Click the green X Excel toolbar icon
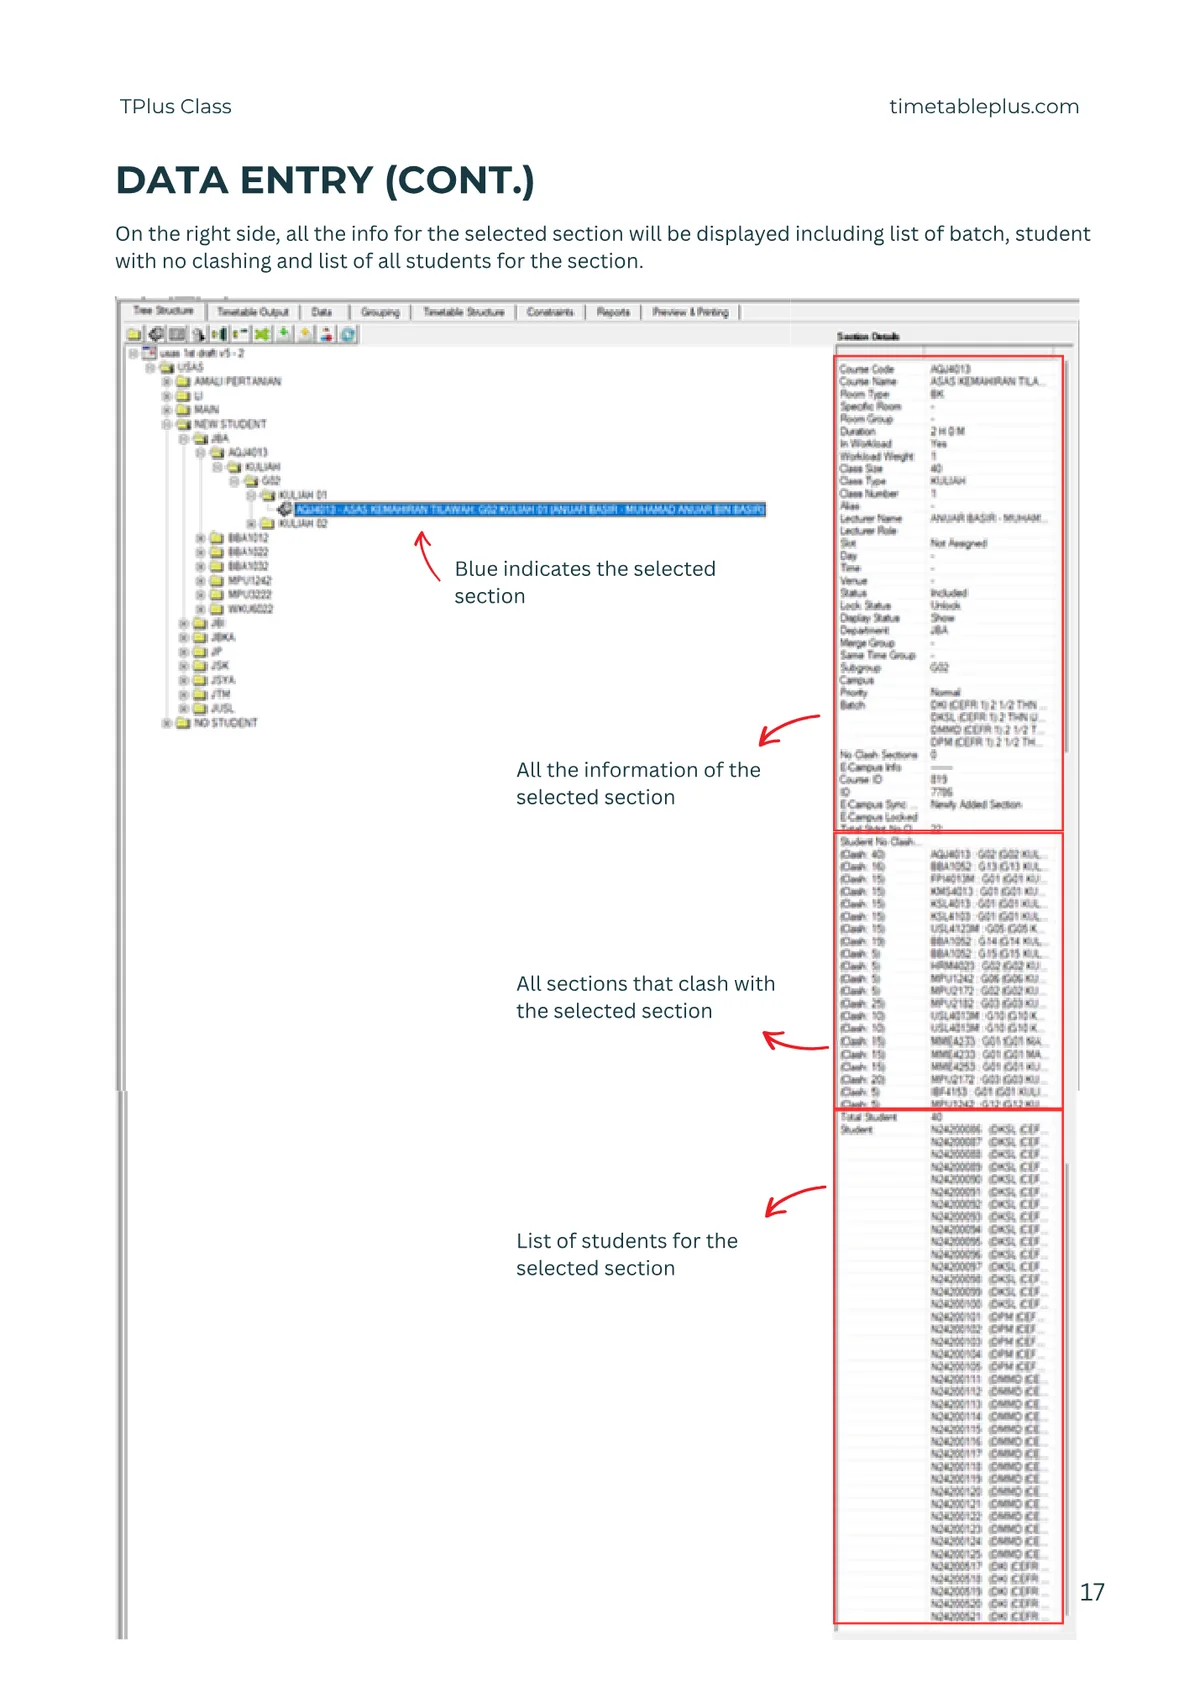 [262, 334]
